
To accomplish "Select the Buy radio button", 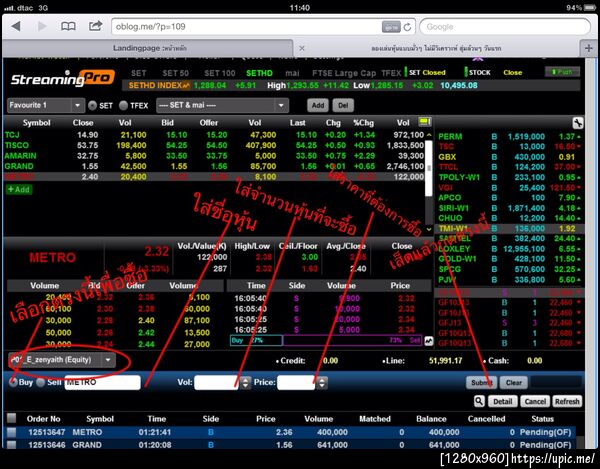I will (x=13, y=382).
